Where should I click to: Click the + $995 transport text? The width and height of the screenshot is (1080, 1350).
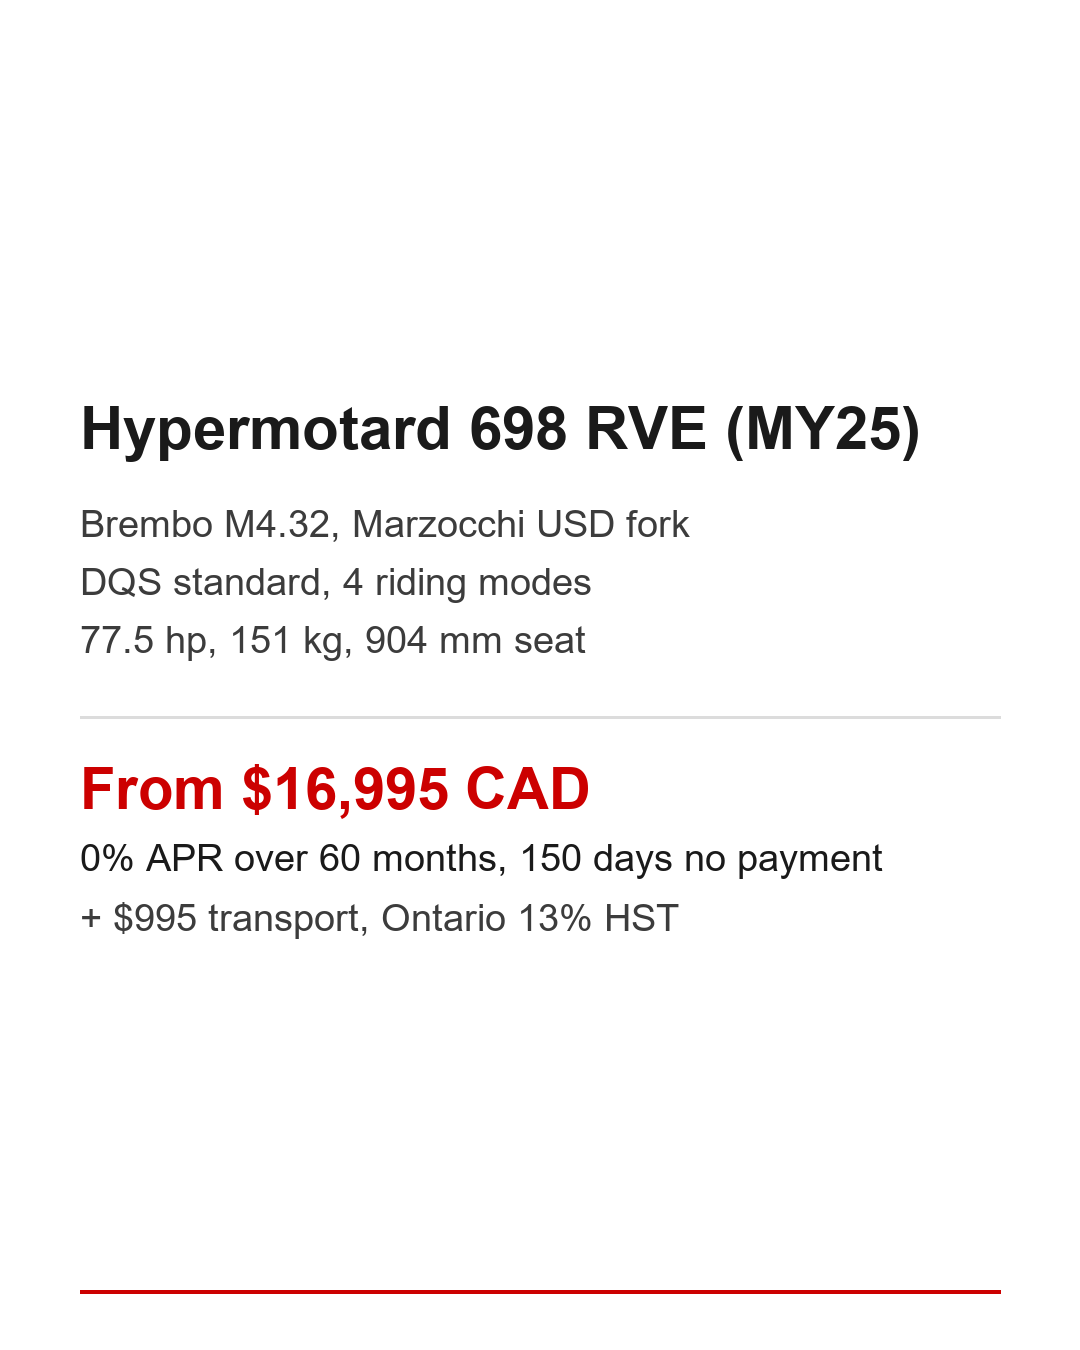point(224,917)
